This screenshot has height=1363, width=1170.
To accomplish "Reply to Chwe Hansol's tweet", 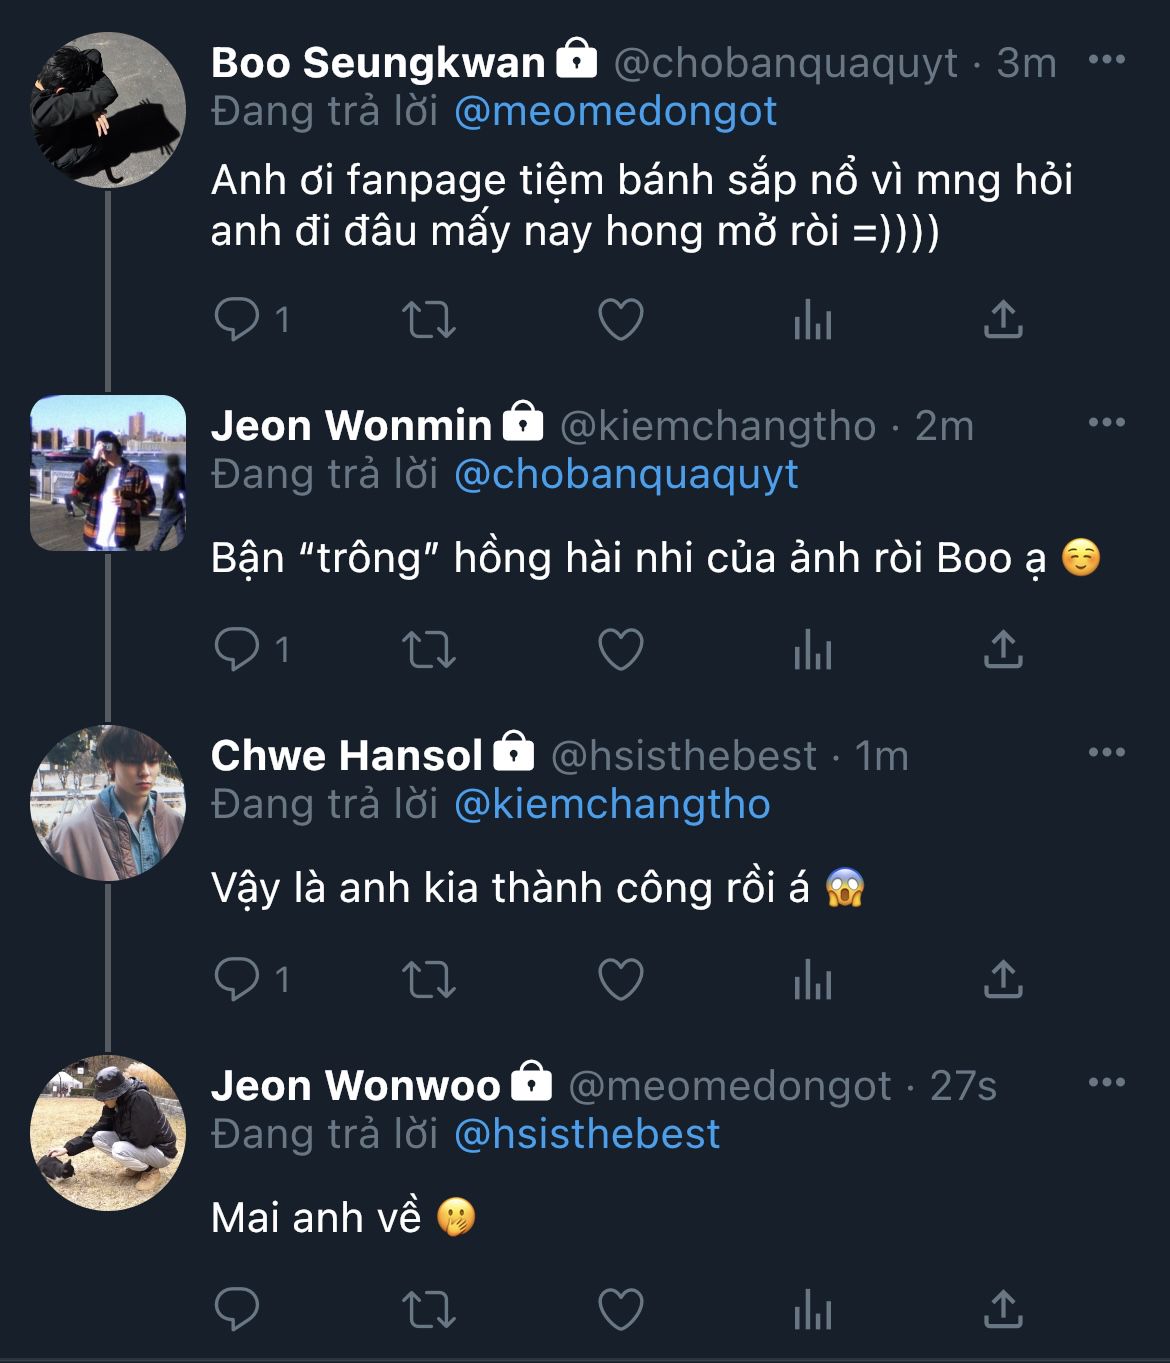I will pos(237,980).
